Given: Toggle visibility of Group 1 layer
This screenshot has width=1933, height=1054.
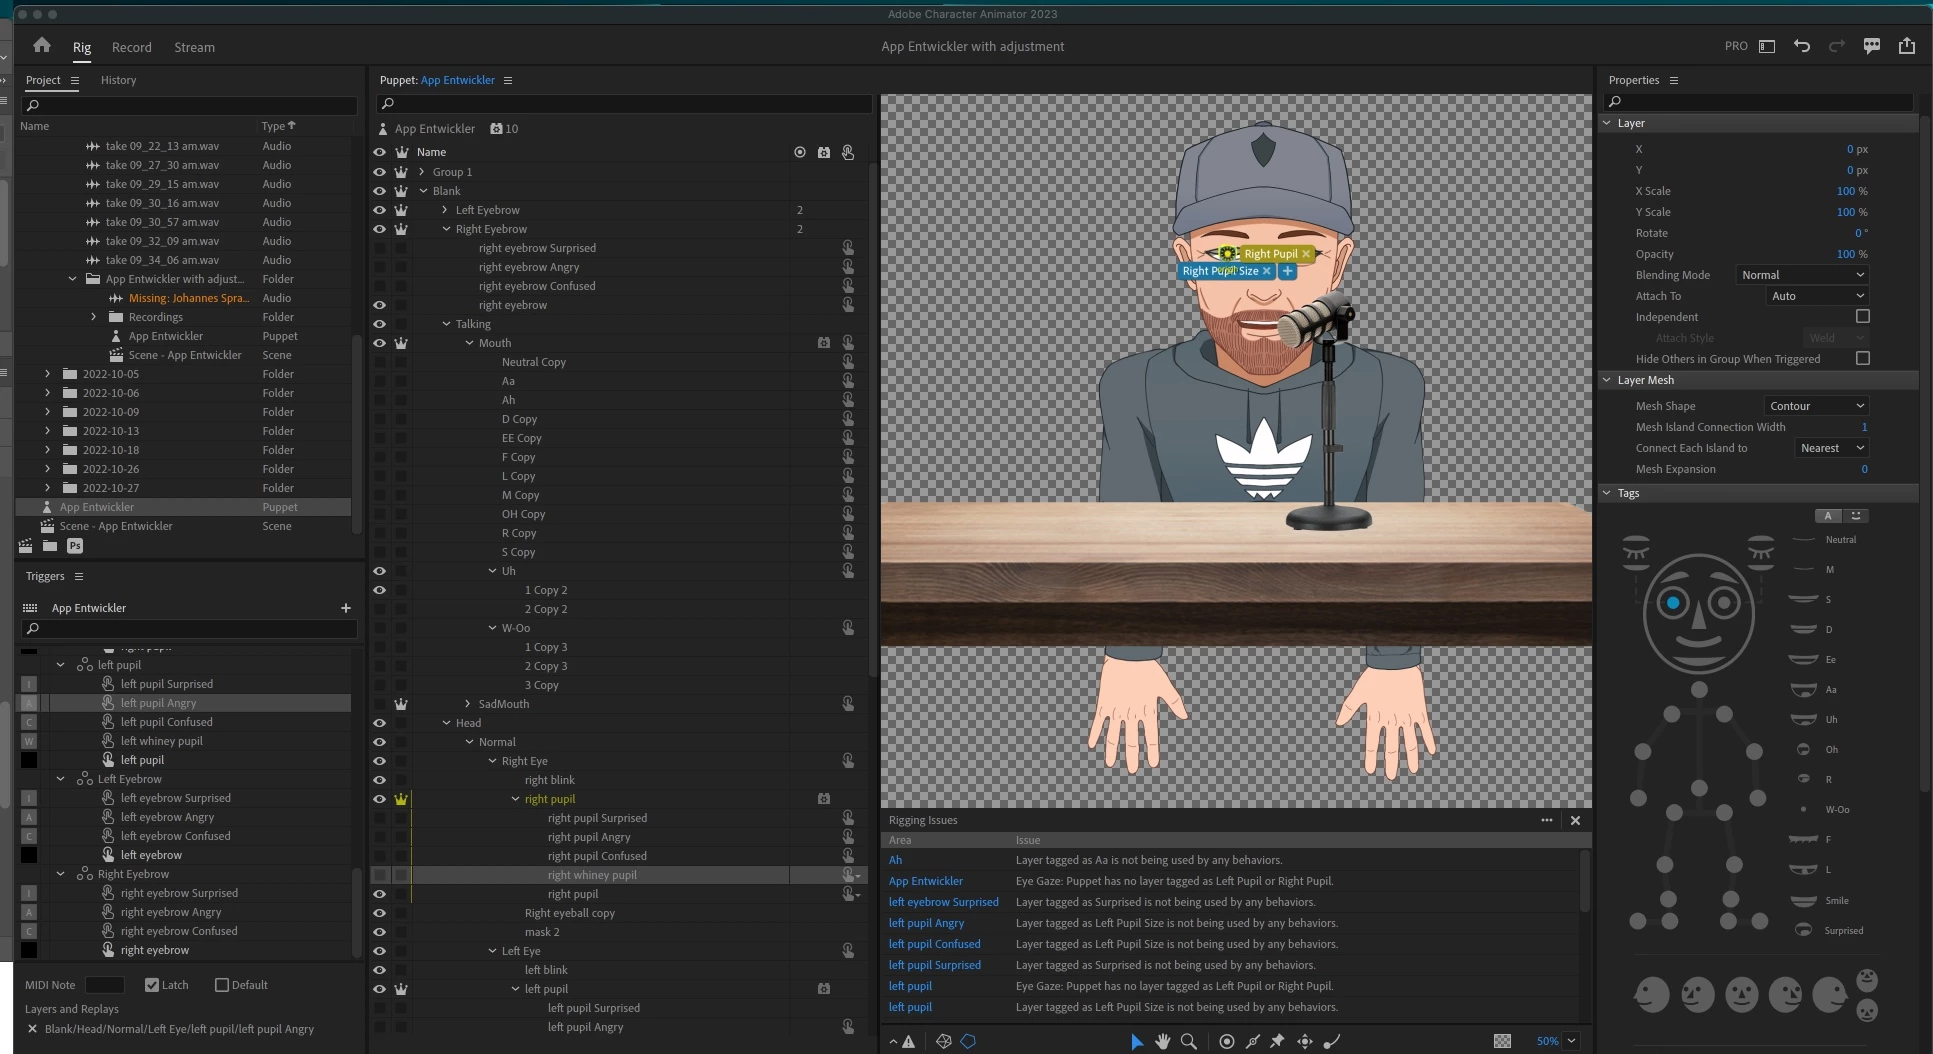Looking at the screenshot, I should coord(380,172).
